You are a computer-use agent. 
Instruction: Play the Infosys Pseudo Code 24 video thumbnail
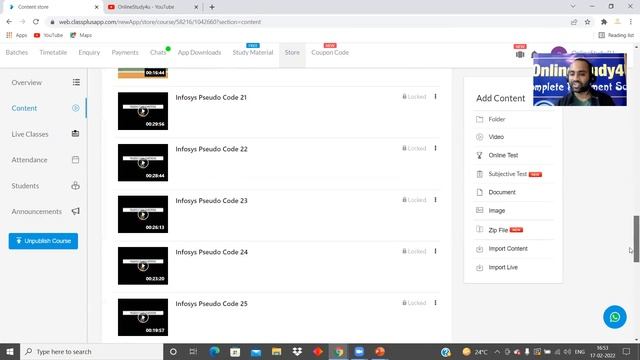pyautogui.click(x=143, y=266)
